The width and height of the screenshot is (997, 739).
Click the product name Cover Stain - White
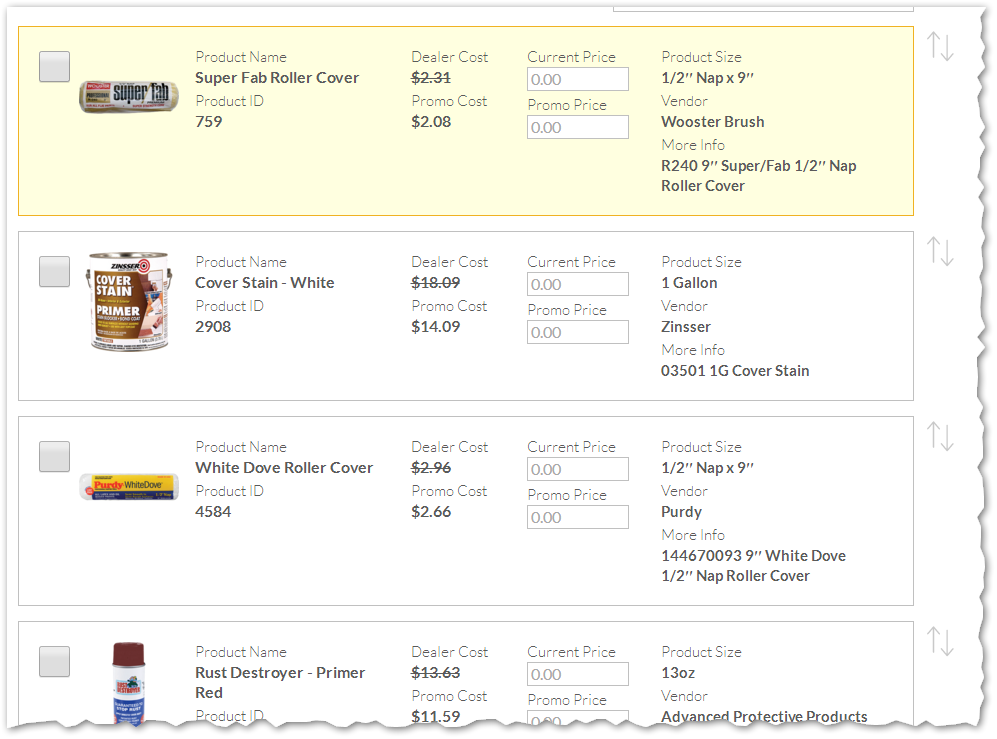pos(265,282)
